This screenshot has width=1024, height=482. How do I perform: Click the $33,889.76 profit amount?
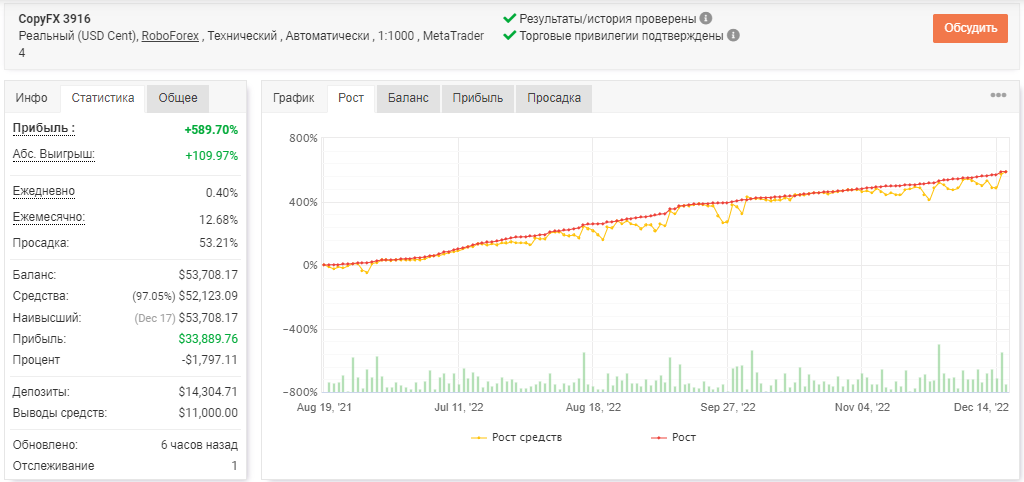coord(208,339)
